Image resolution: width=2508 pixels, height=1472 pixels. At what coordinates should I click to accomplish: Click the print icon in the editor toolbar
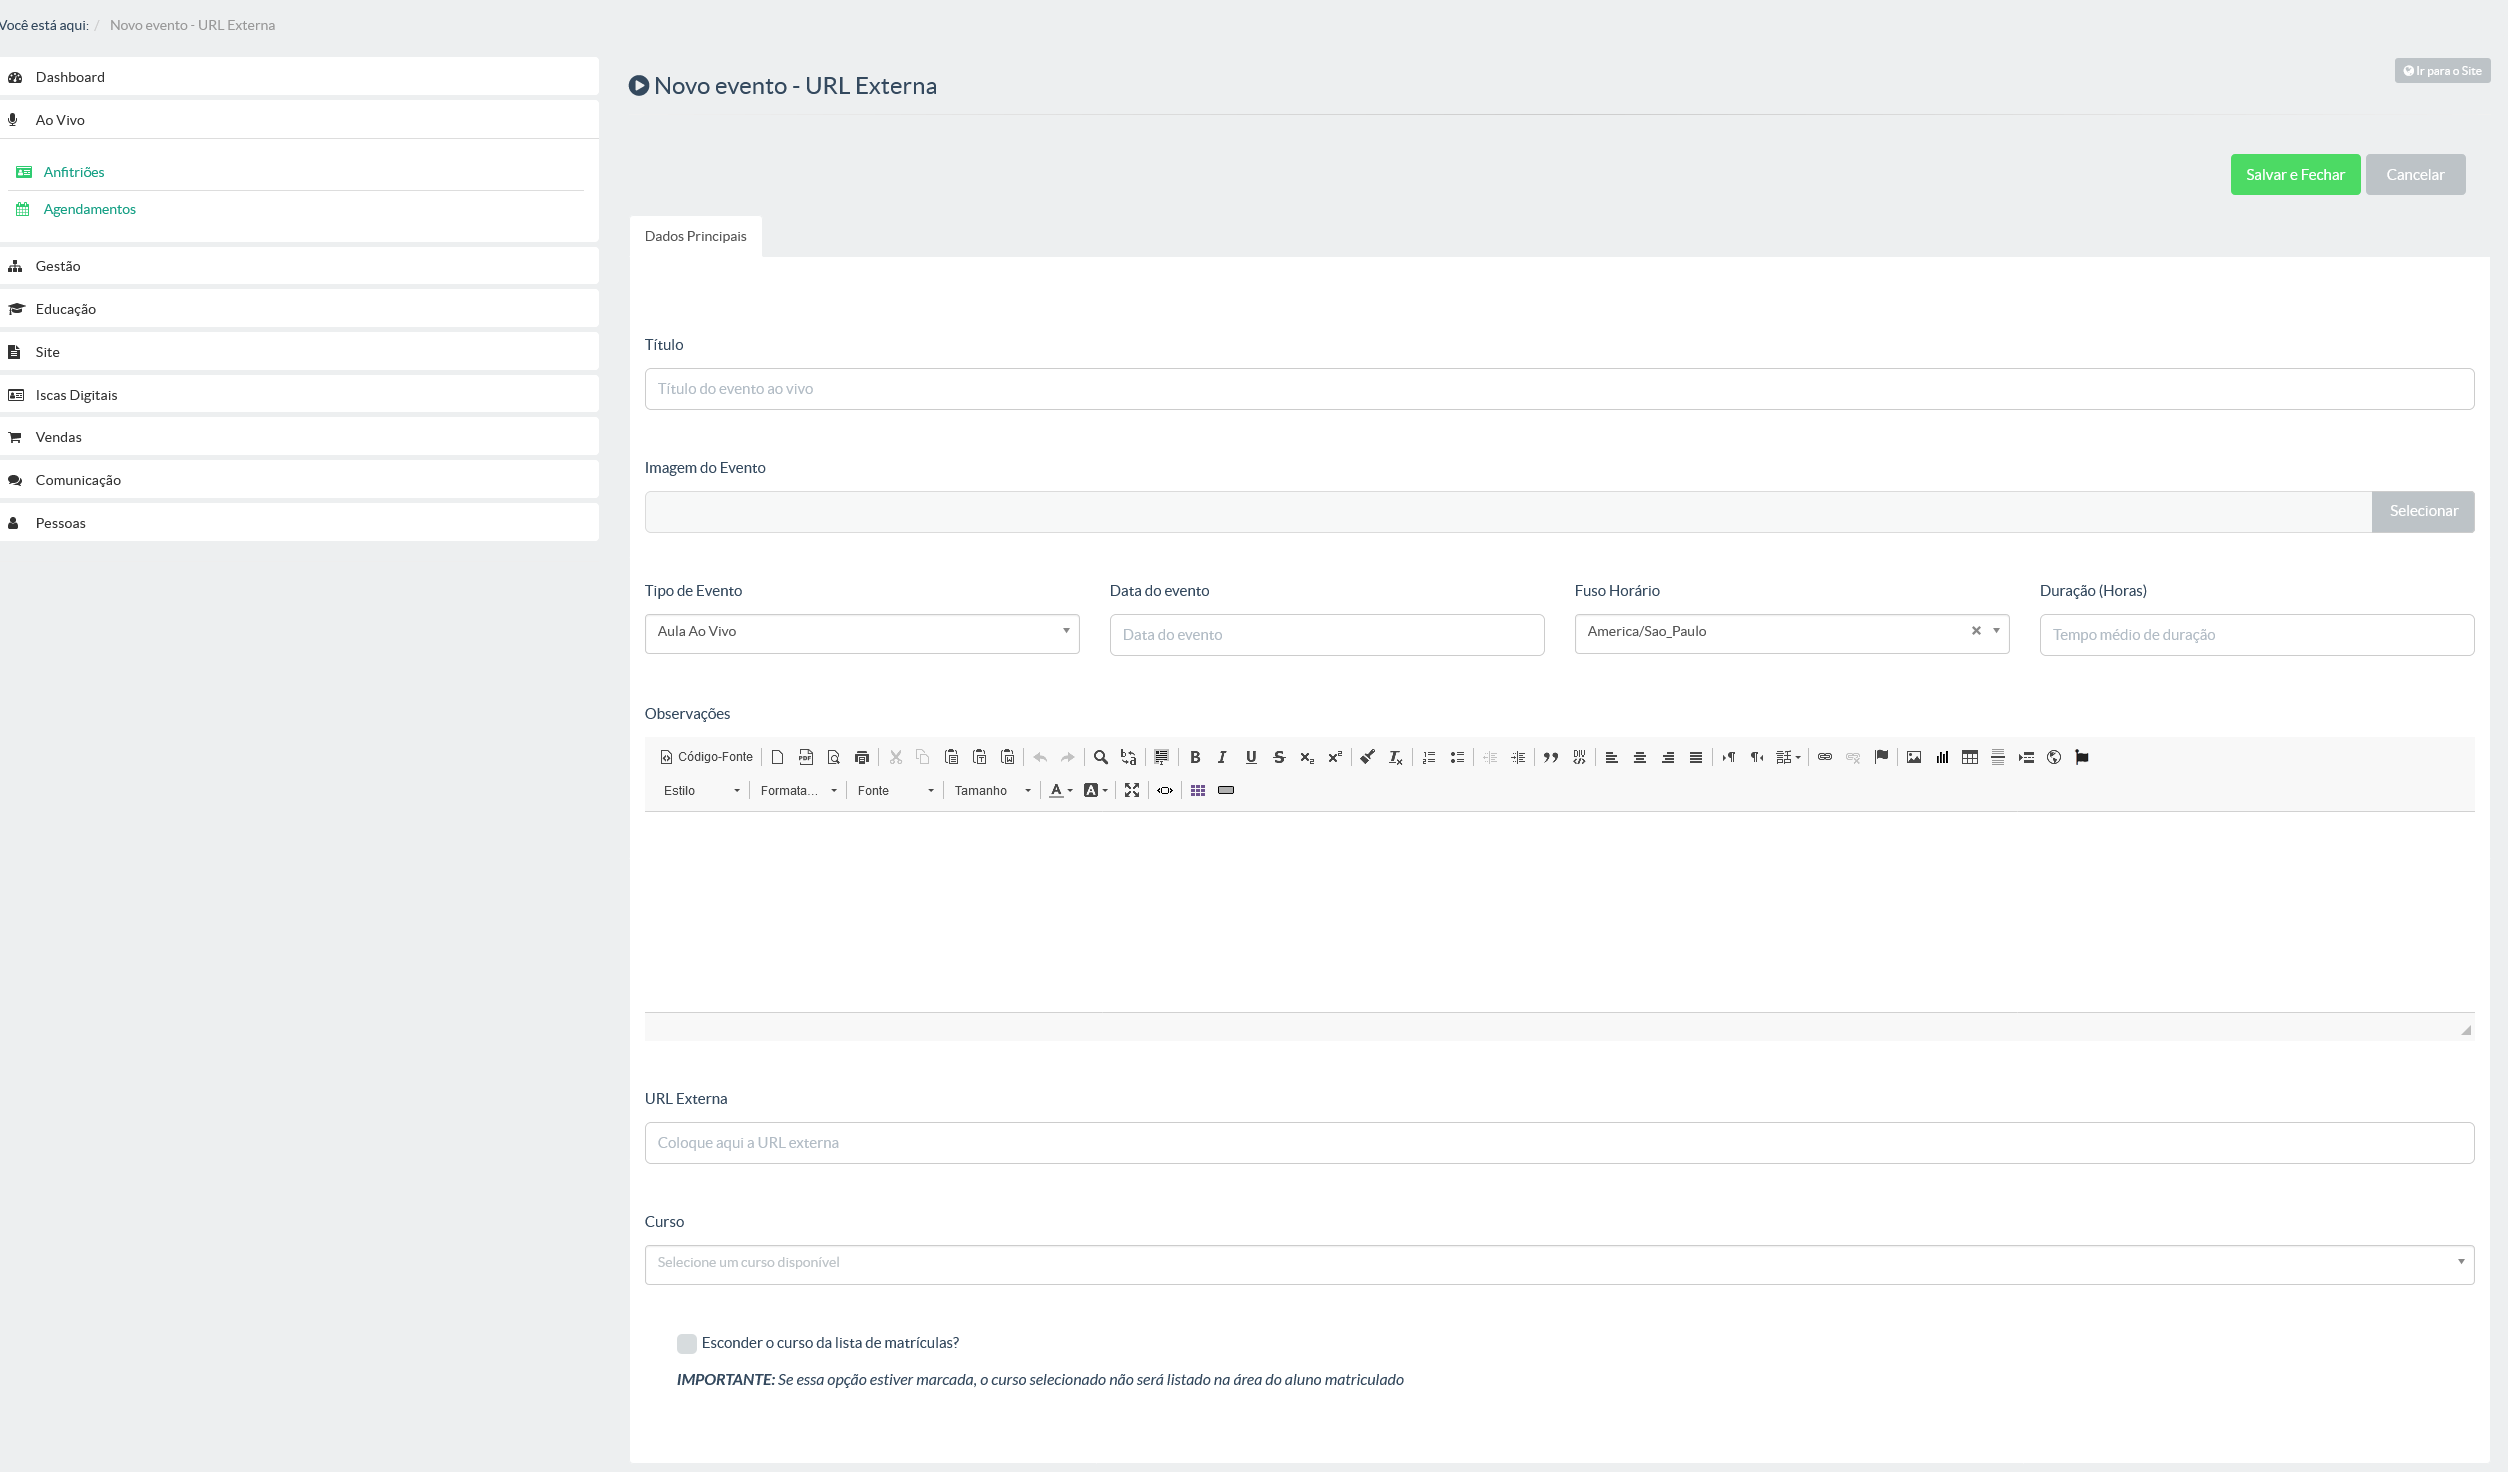(862, 757)
